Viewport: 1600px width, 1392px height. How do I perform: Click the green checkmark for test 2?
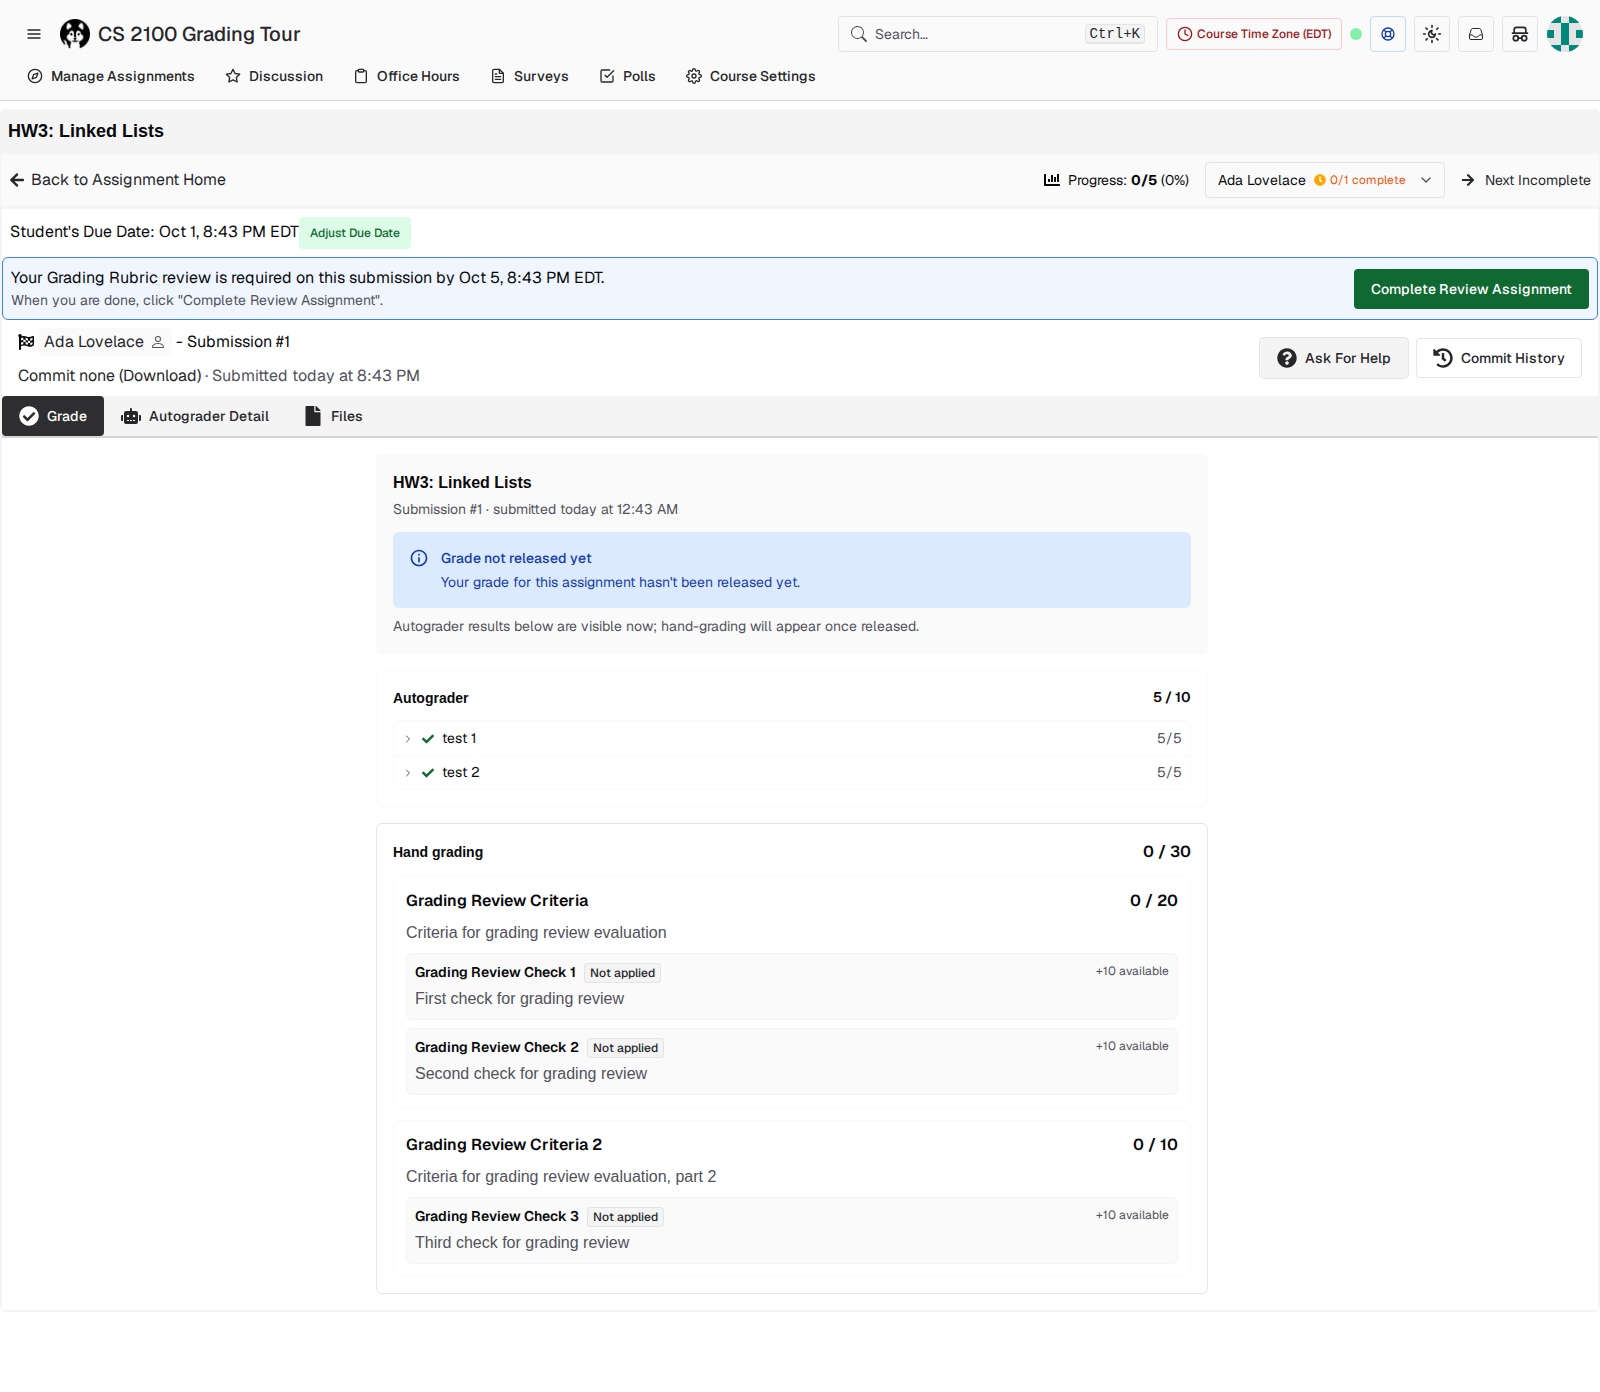[x=428, y=773]
